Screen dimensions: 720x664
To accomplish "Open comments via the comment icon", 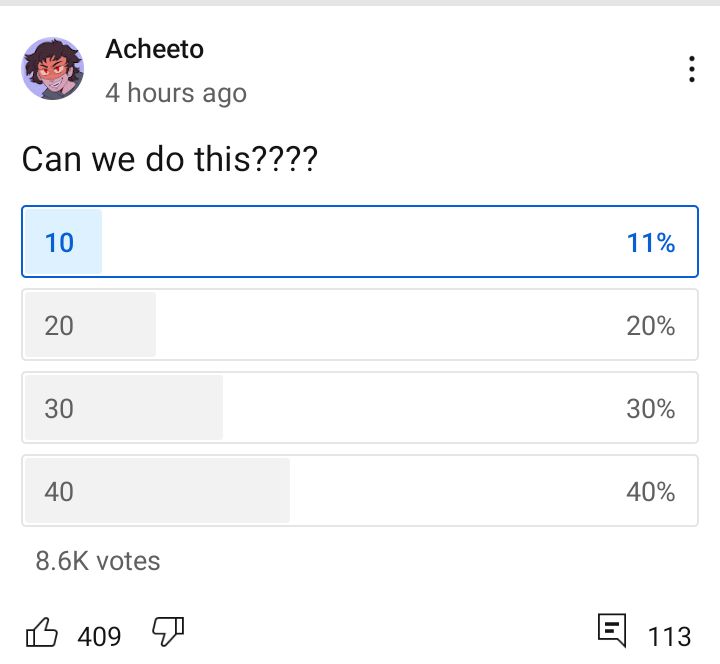I will point(612,630).
